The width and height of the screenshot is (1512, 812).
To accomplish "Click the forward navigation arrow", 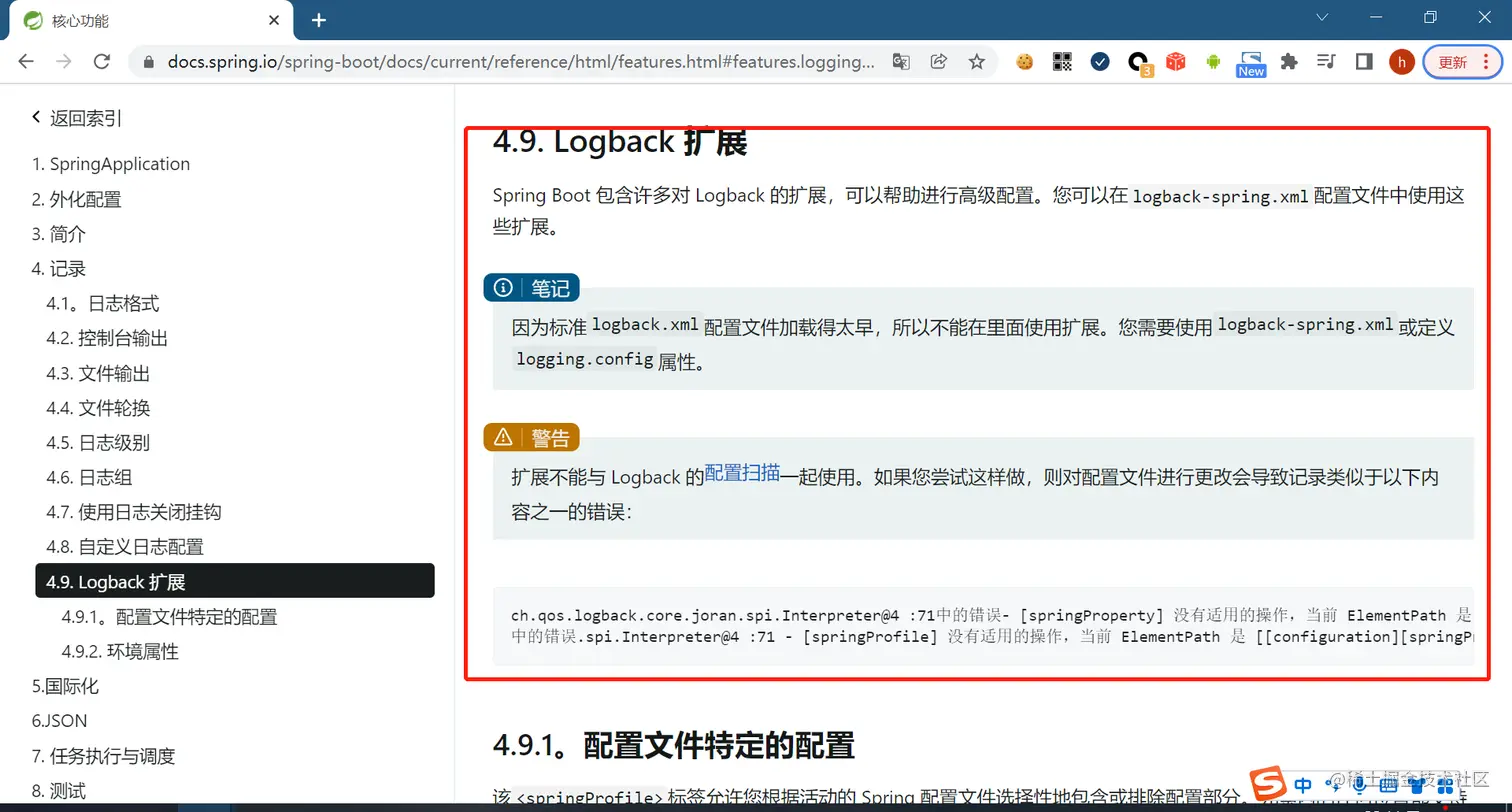I will click(x=64, y=62).
